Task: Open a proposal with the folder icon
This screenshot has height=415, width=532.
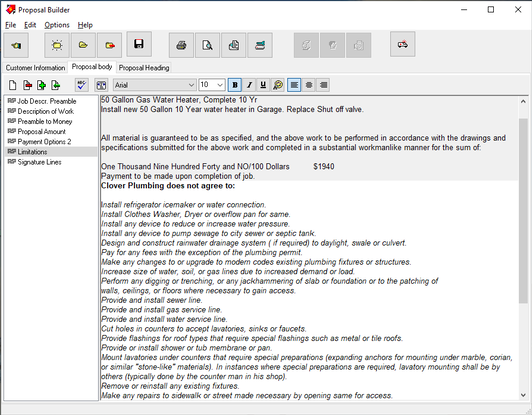Action: (x=83, y=45)
